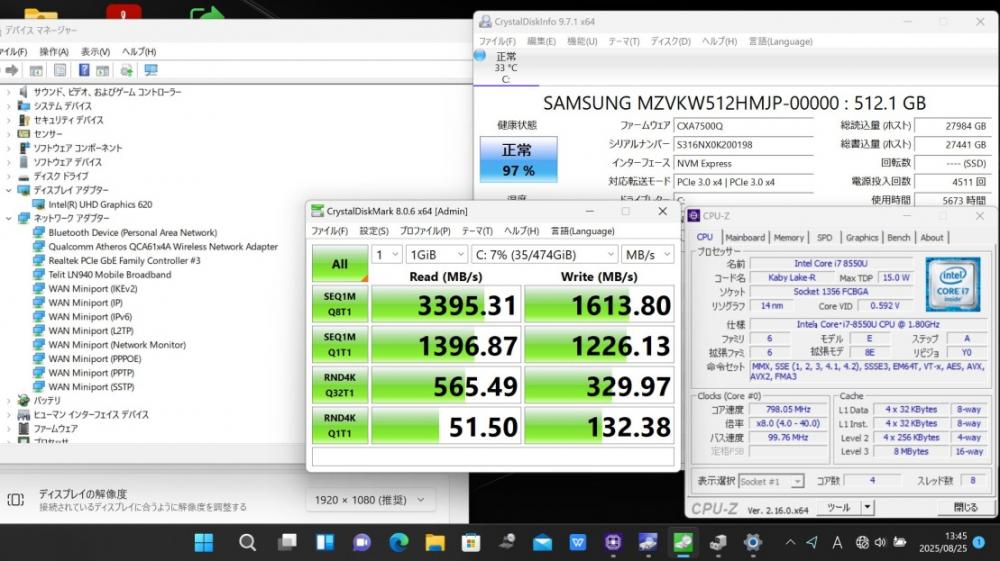Click the blue help question-mark toolbar icon
Image resolution: width=1000 pixels, height=561 pixels.
(x=84, y=70)
